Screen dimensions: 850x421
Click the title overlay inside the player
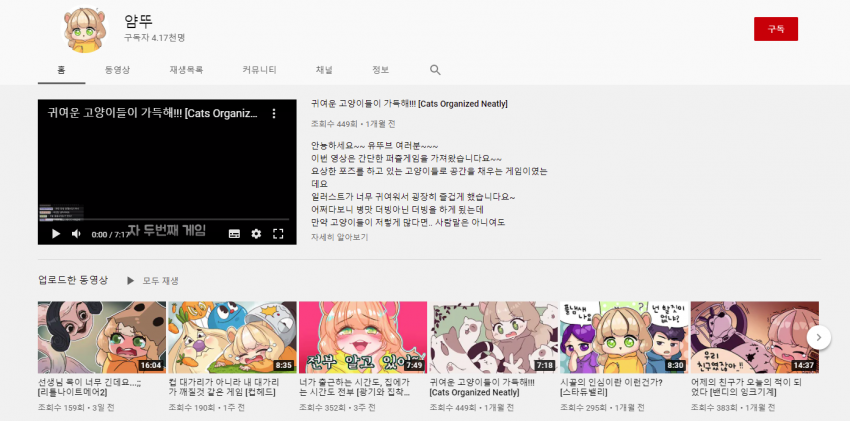pos(152,113)
